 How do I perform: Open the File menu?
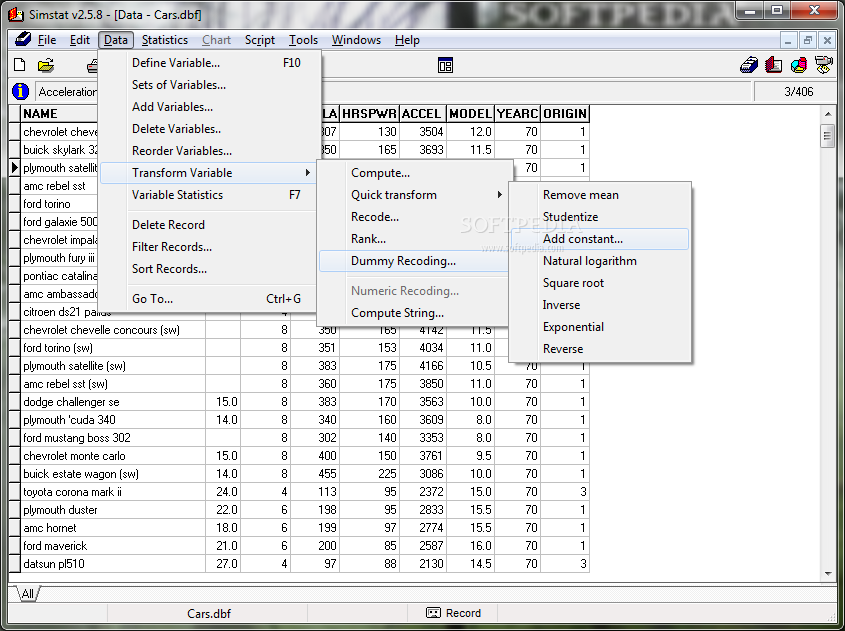coord(47,40)
